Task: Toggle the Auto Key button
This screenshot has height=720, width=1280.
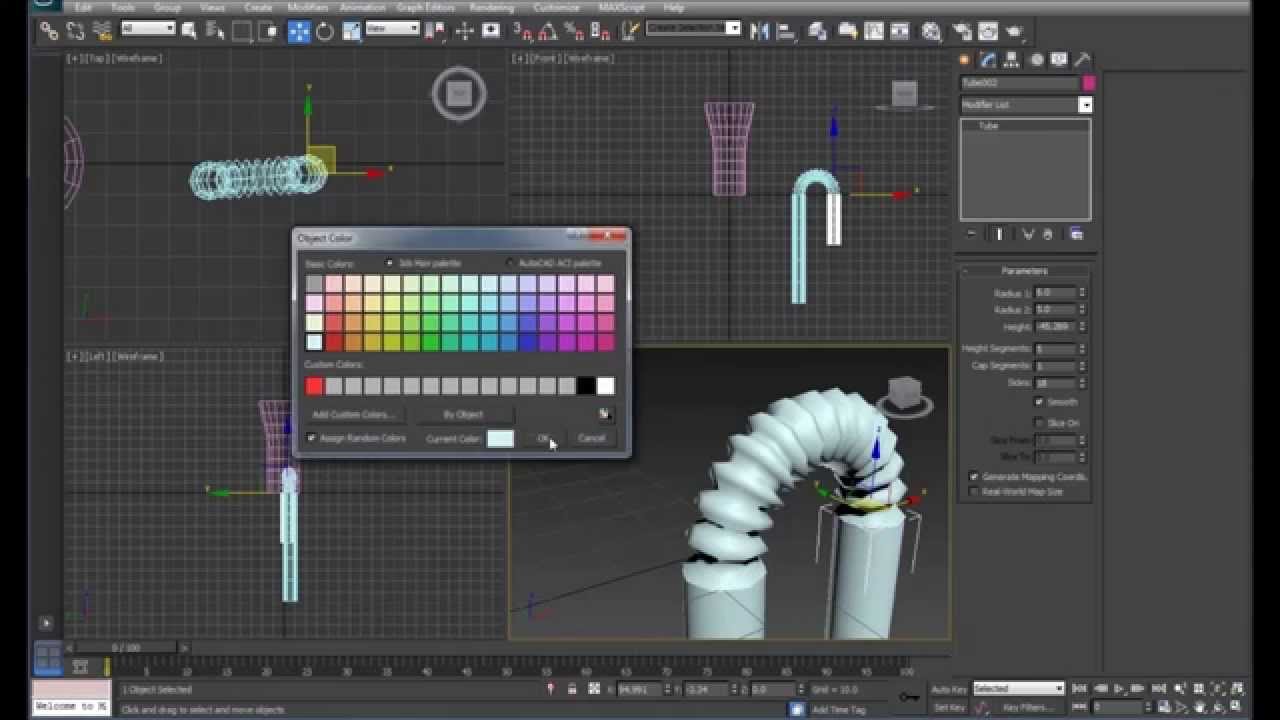Action: [949, 689]
